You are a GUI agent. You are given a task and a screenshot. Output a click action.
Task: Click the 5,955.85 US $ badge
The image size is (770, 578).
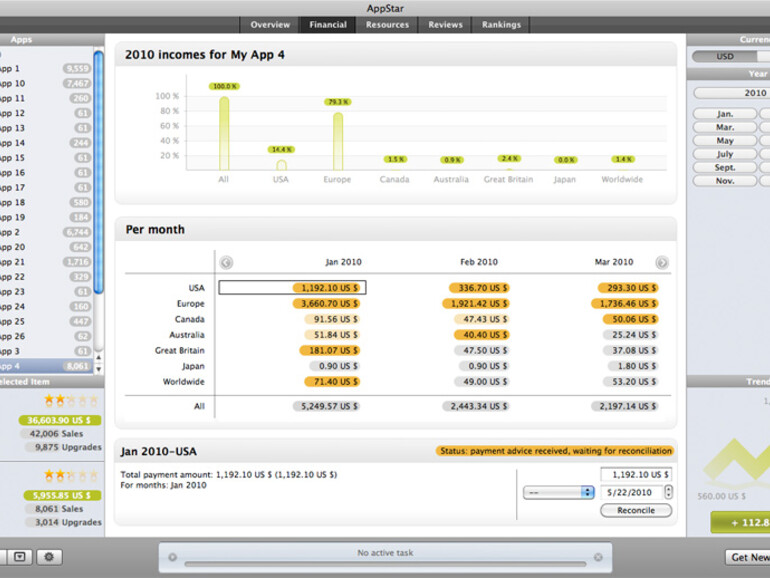tap(62, 495)
